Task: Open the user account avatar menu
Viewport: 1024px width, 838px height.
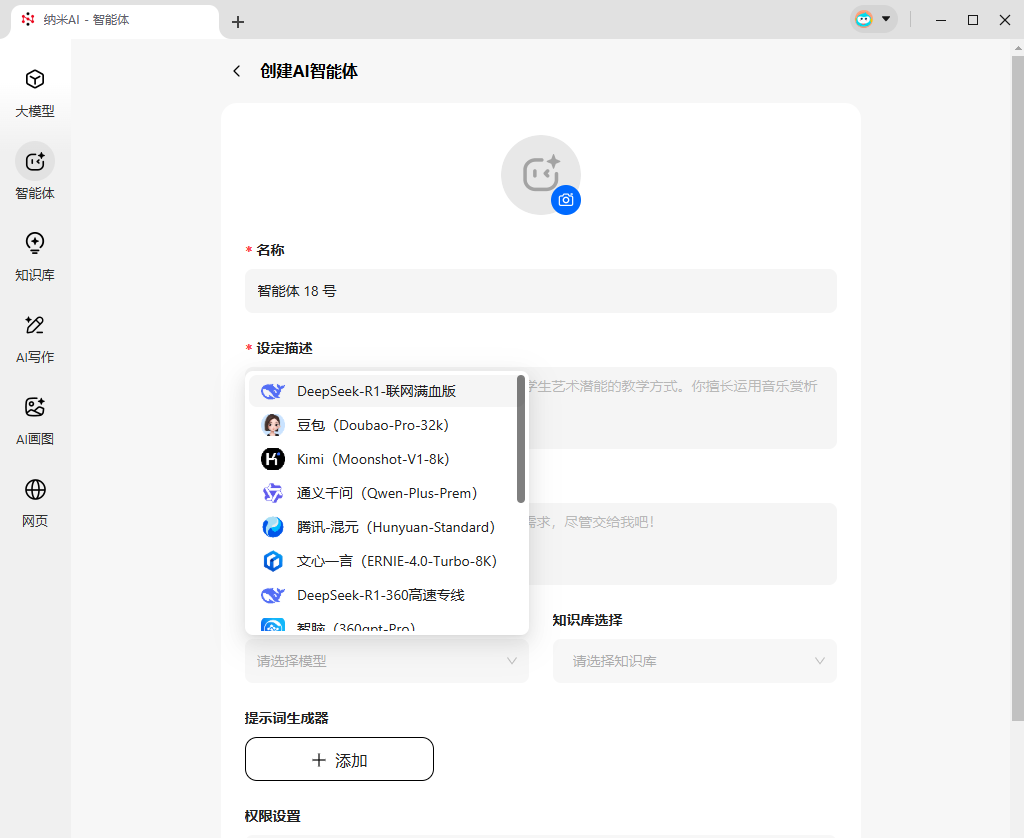Action: click(873, 19)
